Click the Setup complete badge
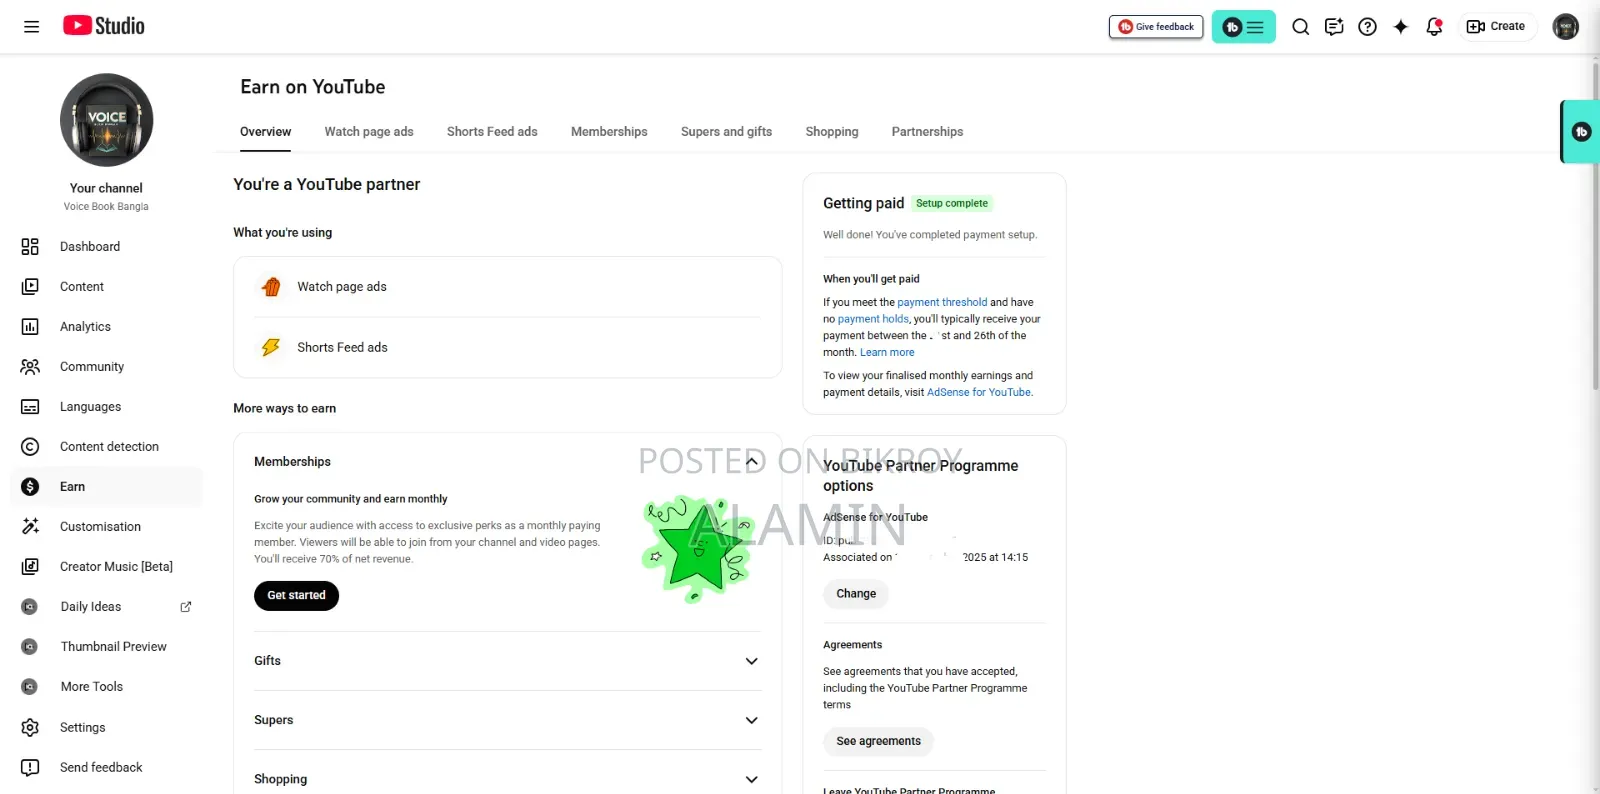1600x794 pixels. [952, 203]
